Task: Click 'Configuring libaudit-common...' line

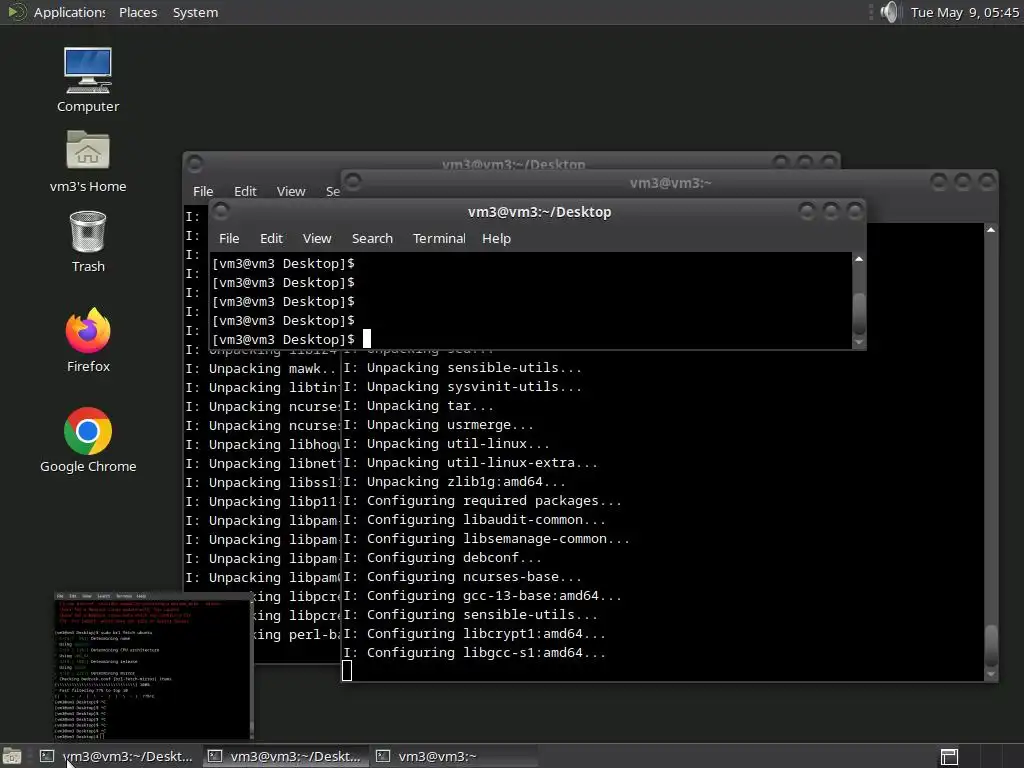Action: [x=475, y=520]
